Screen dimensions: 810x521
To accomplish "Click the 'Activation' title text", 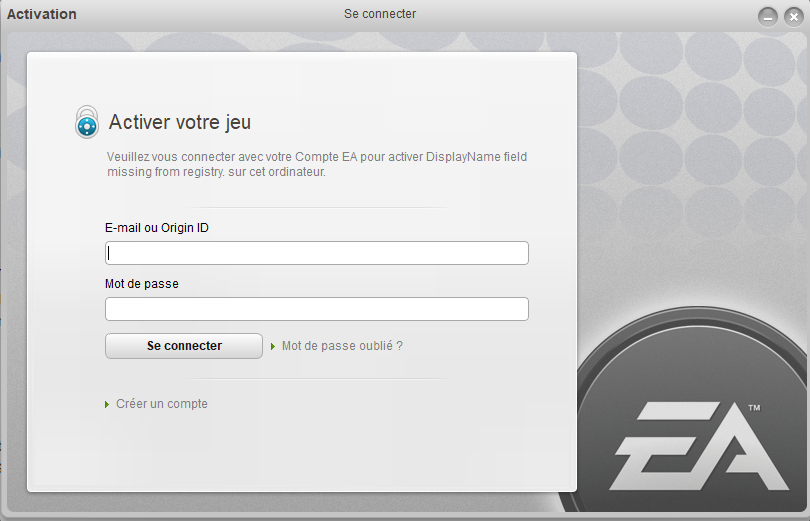I will click(41, 14).
